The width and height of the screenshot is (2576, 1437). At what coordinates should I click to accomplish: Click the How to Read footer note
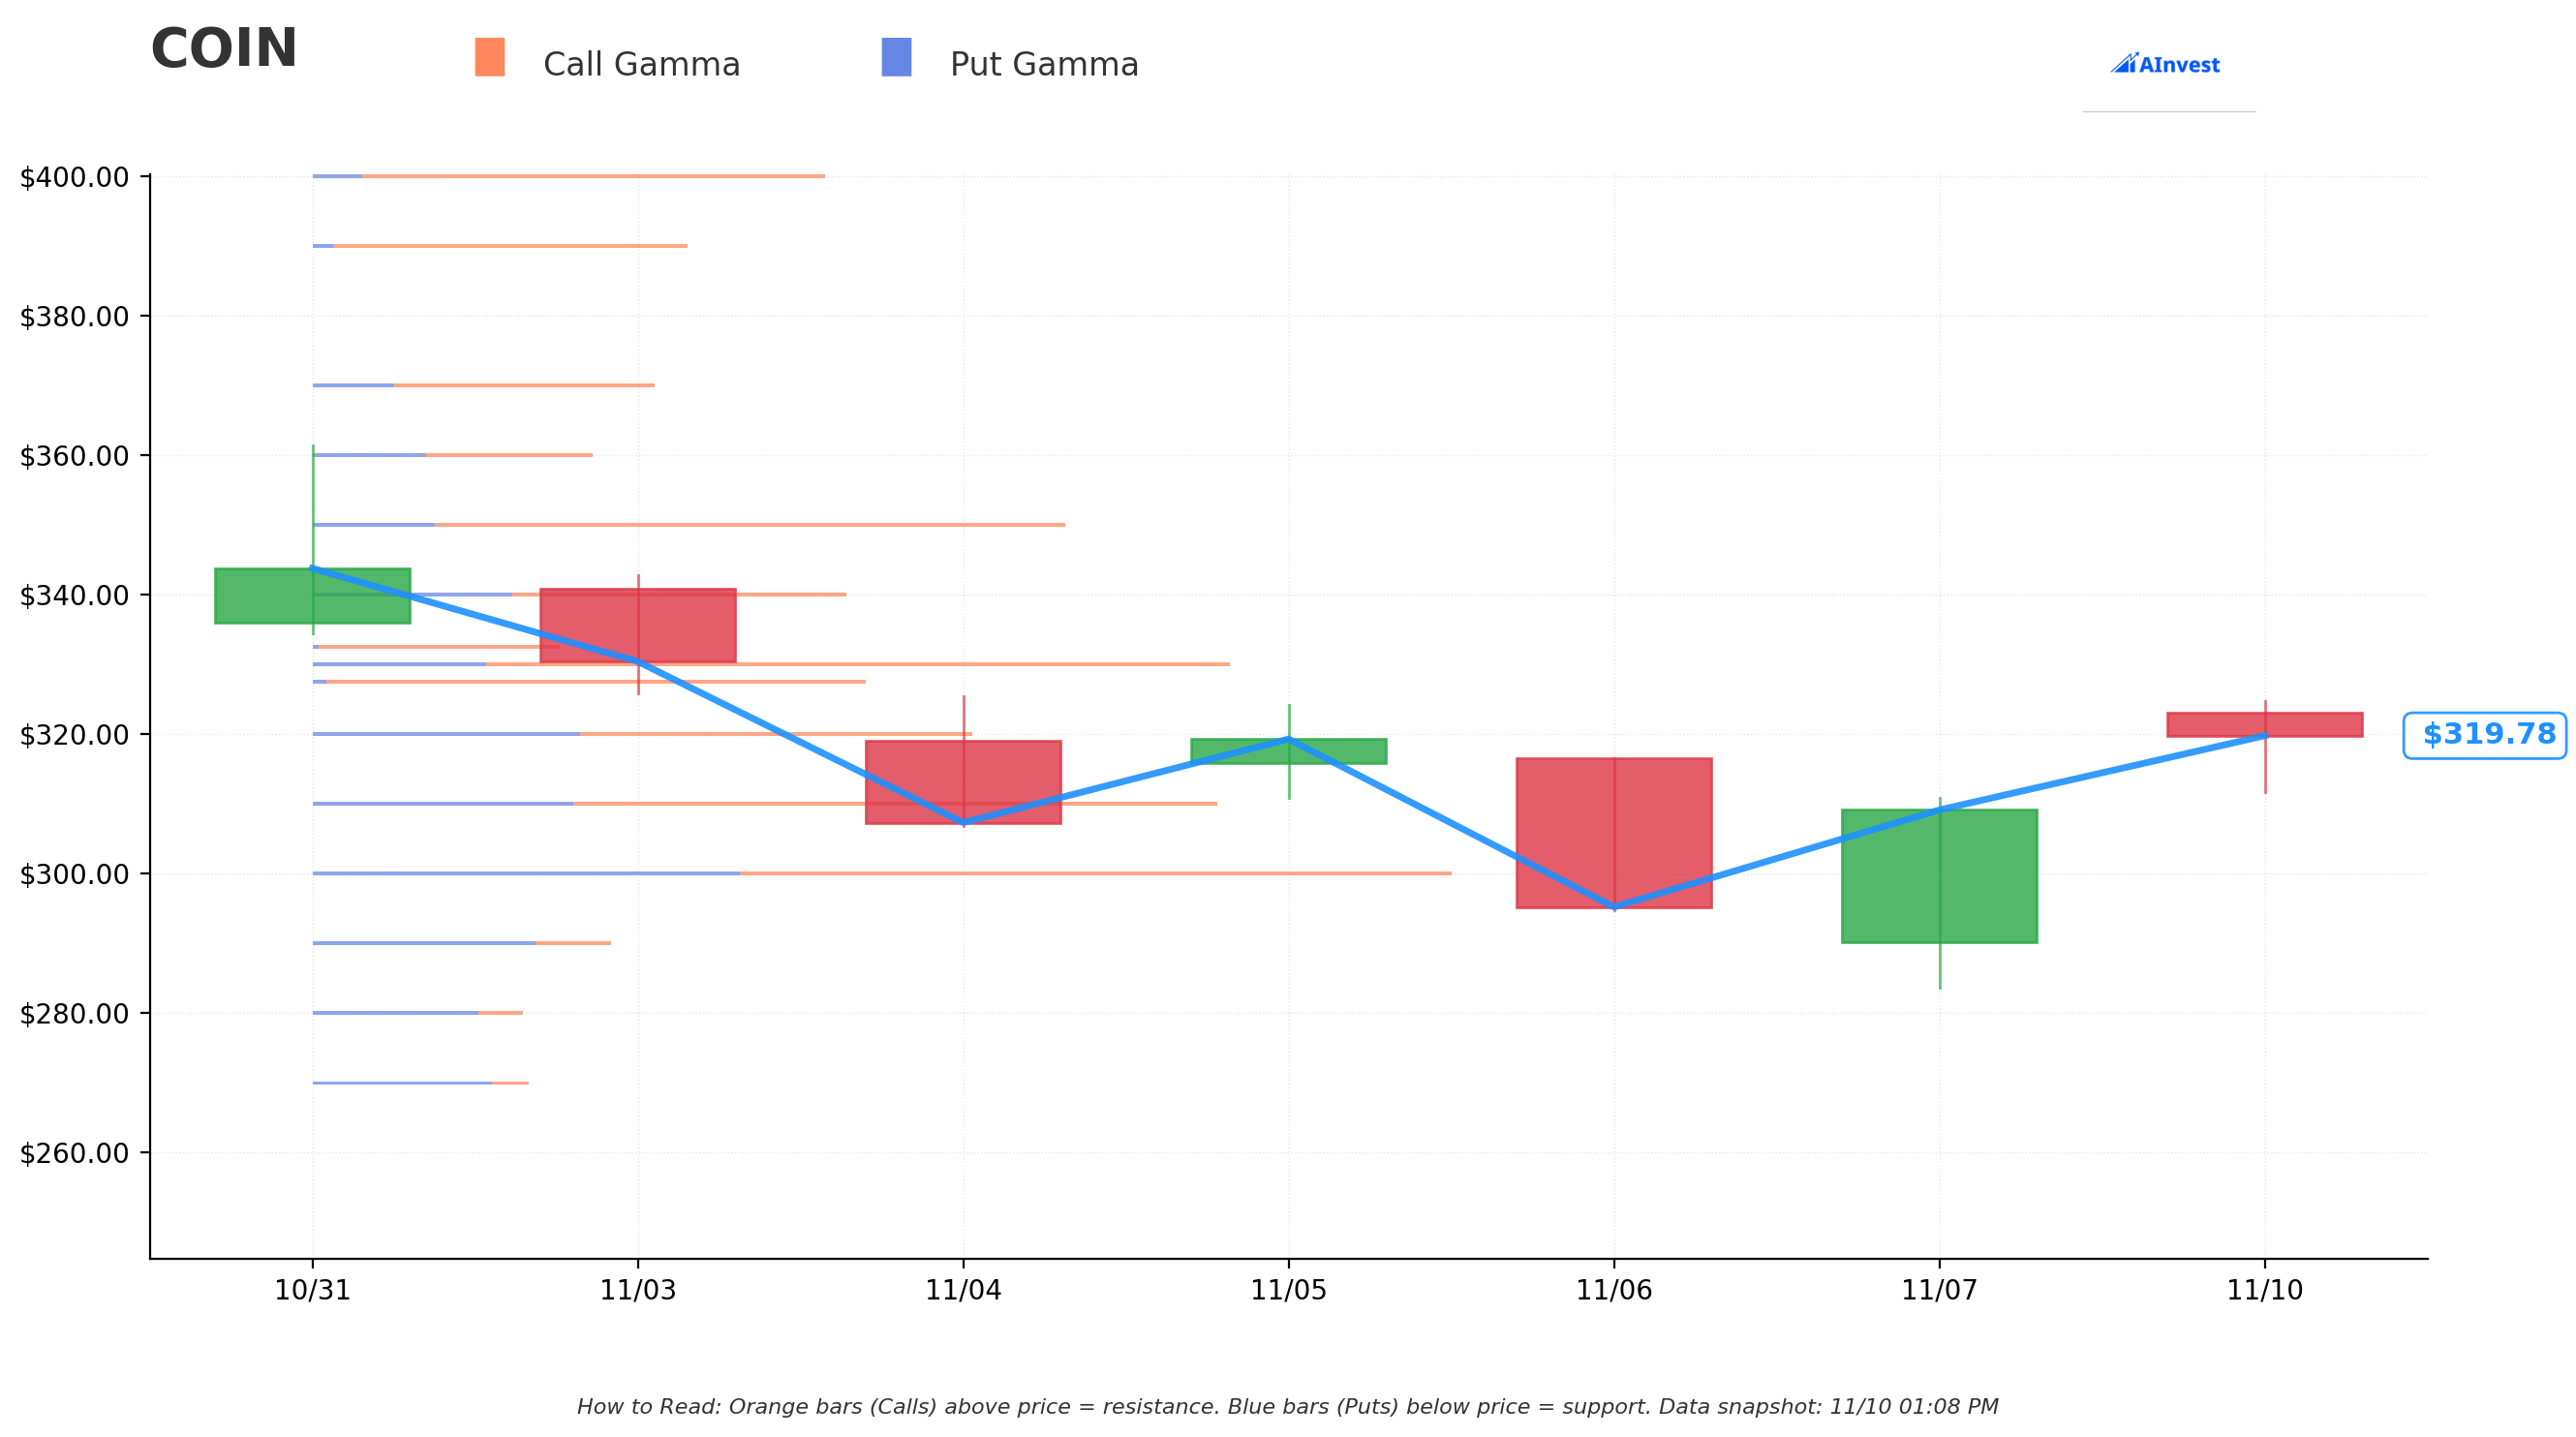[1288, 1407]
